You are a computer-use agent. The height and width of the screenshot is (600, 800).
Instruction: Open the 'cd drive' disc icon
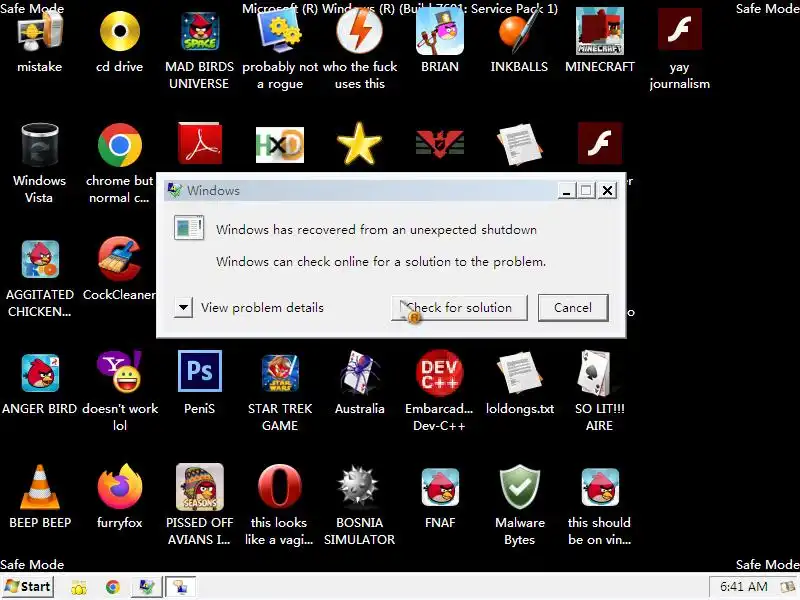pyautogui.click(x=120, y=32)
